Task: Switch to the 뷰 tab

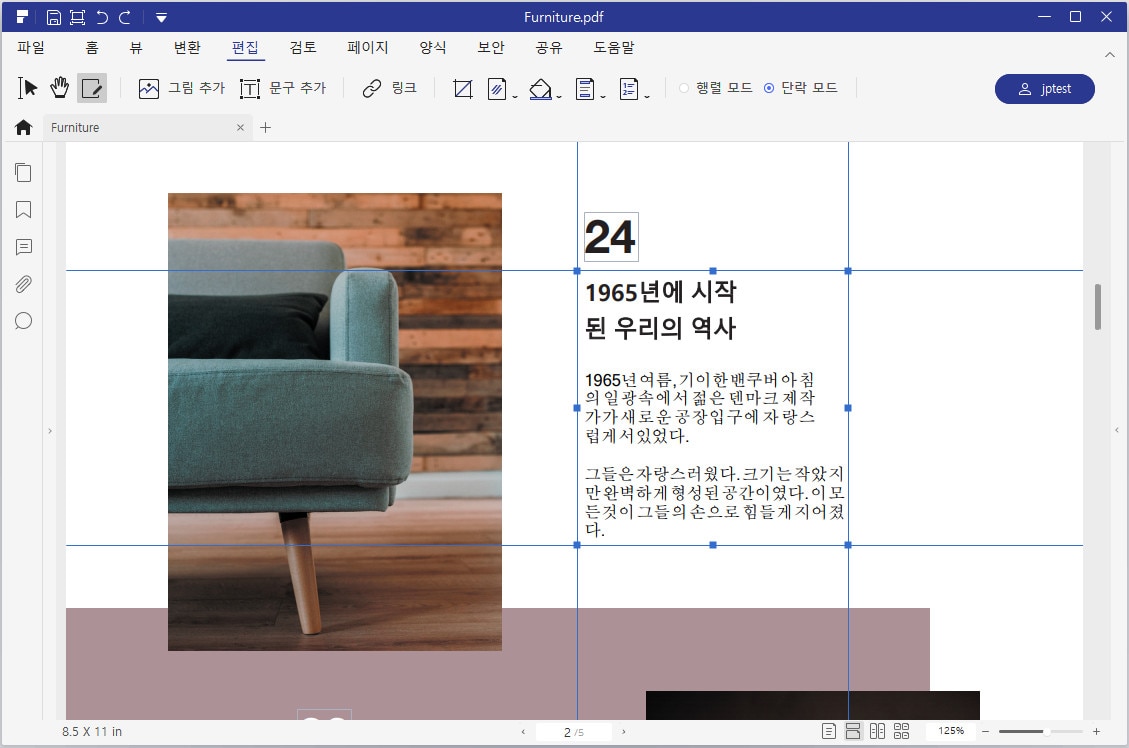Action: 136,48
